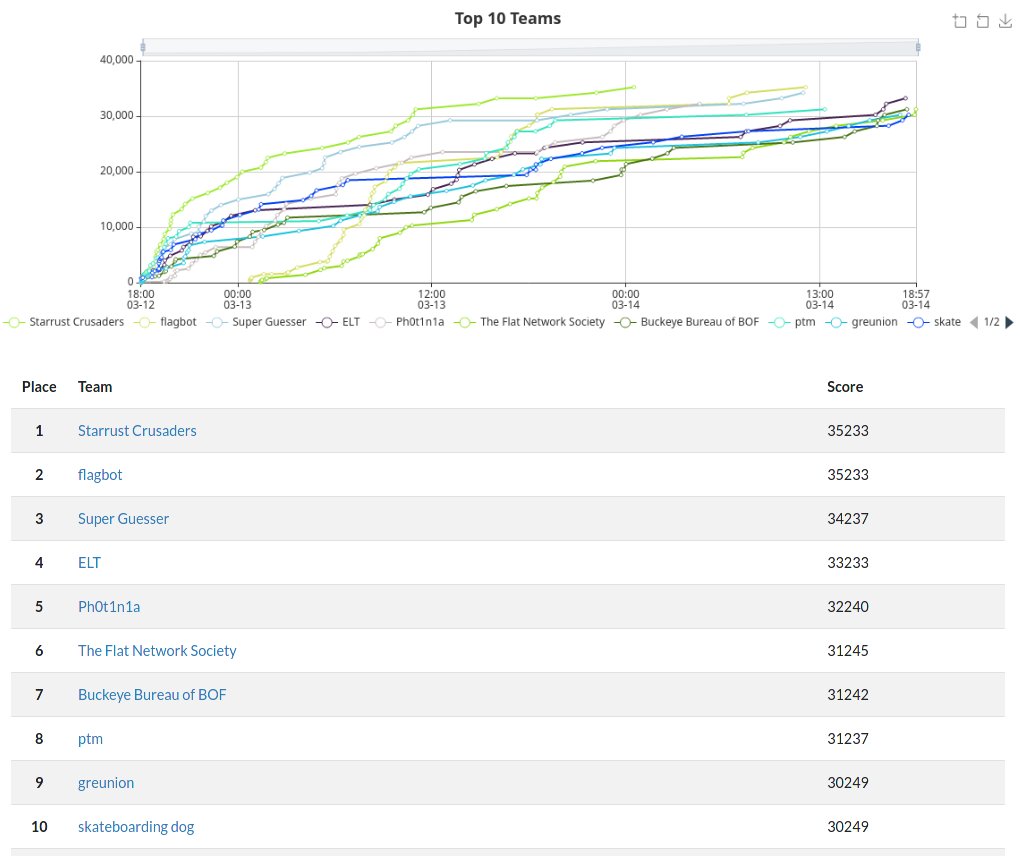
Task: Click the Team column header
Action: click(95, 387)
